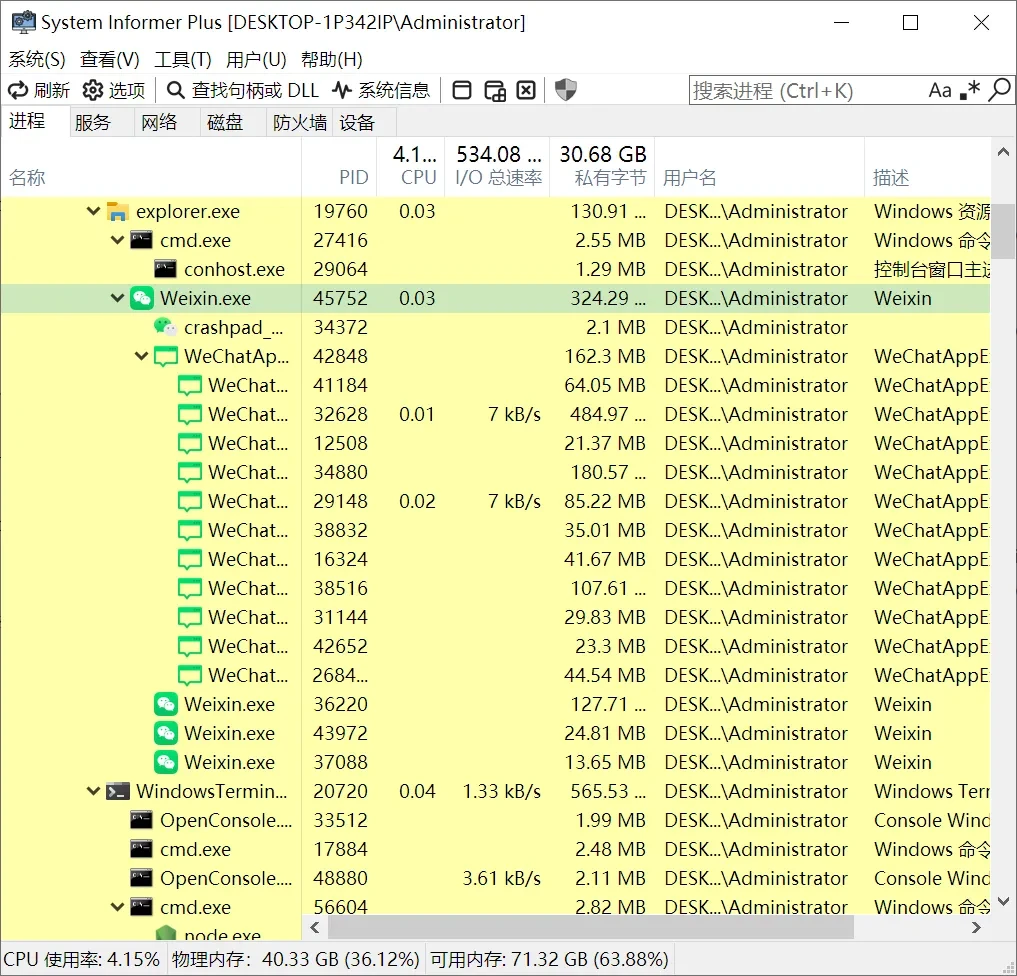
Task: Click the window terminate X-box icon
Action: (x=526, y=90)
